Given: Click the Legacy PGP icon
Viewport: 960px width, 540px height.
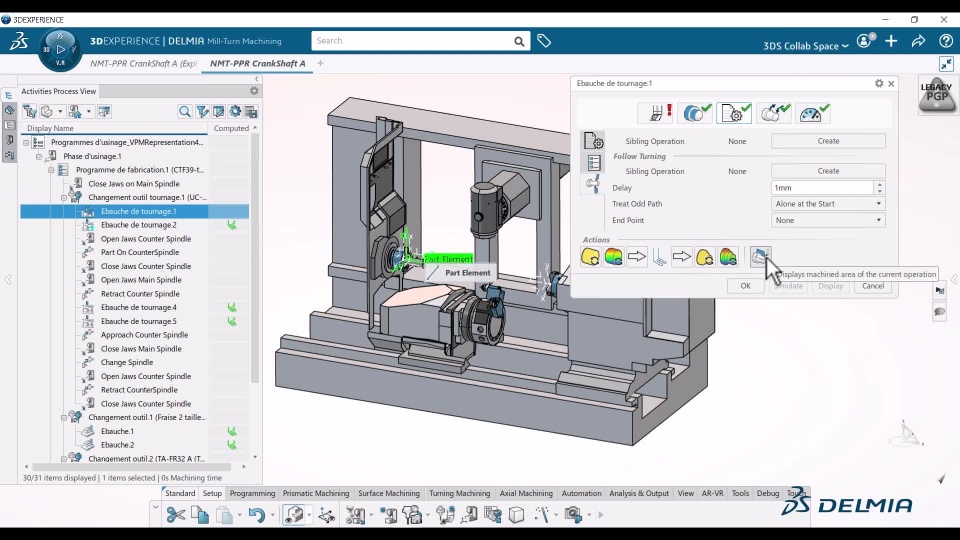Looking at the screenshot, I should [x=937, y=94].
